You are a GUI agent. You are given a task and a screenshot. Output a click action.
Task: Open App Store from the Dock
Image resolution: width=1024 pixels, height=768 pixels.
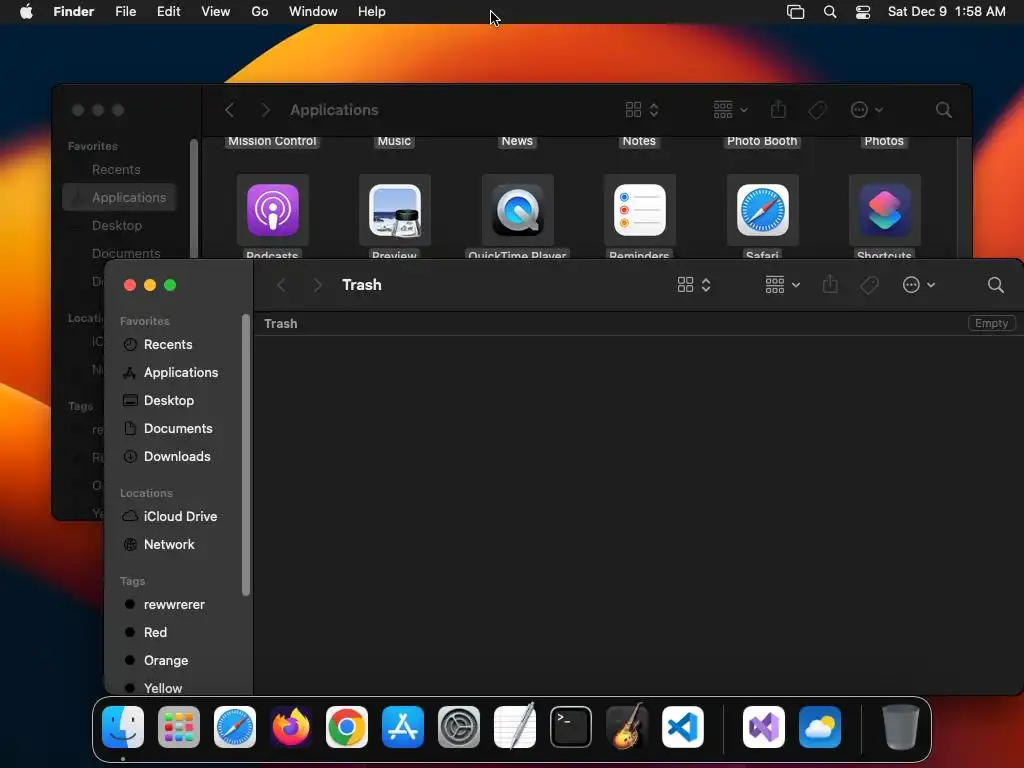[403, 727]
